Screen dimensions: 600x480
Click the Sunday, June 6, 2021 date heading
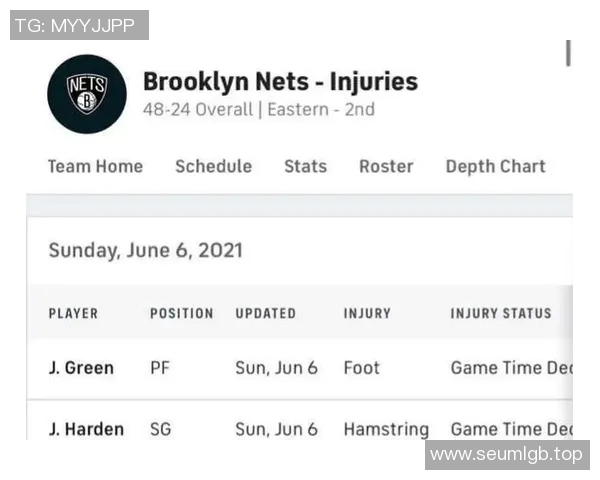tap(145, 250)
